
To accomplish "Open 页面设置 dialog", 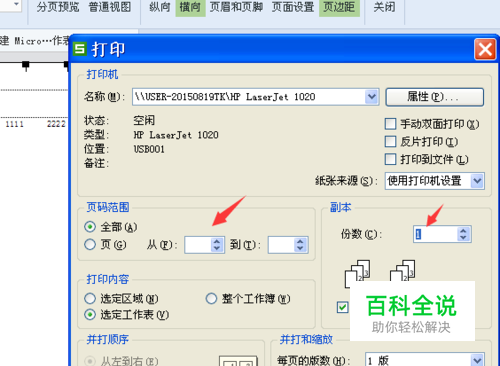I will coord(293,7).
